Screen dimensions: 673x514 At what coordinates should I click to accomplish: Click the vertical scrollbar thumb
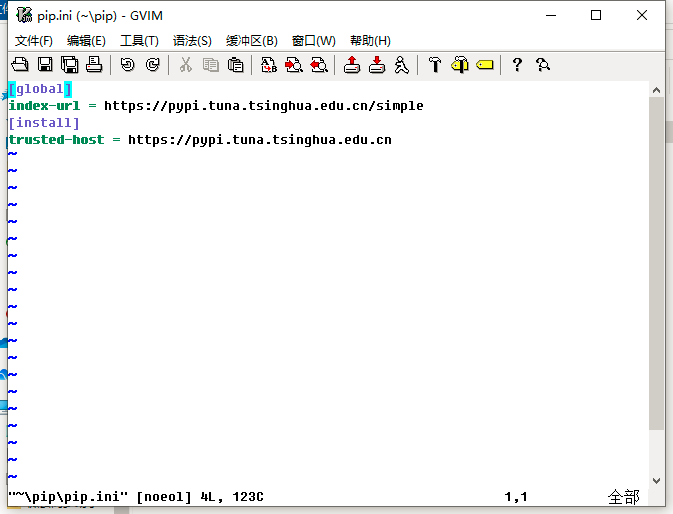click(x=656, y=263)
